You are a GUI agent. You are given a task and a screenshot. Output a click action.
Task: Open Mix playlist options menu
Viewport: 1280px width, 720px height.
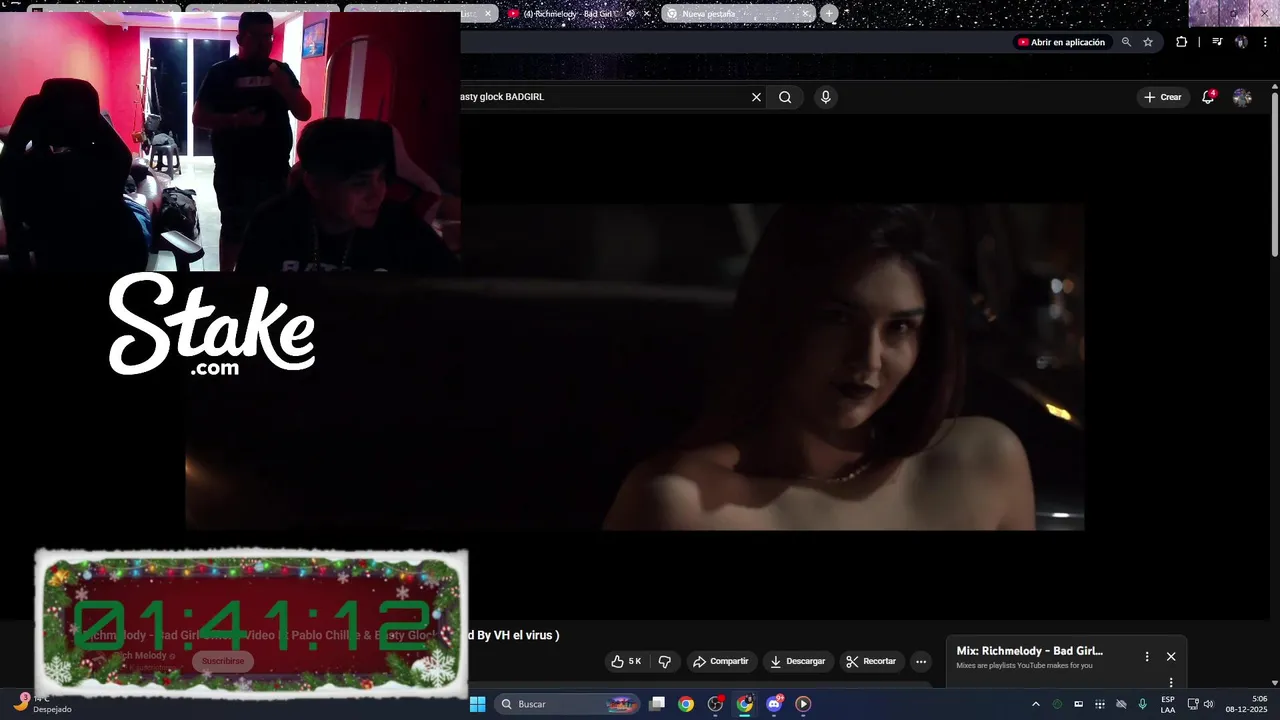pyautogui.click(x=1147, y=657)
